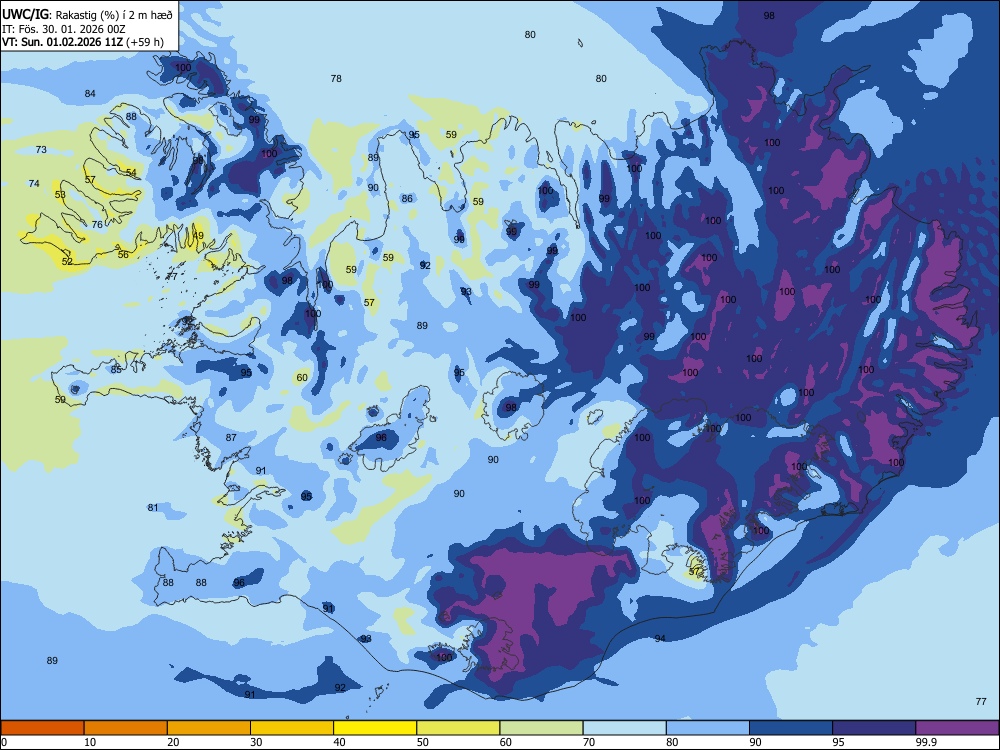This screenshot has width=1000, height=750.
Task: Click the map value '54'
Action: tap(131, 173)
